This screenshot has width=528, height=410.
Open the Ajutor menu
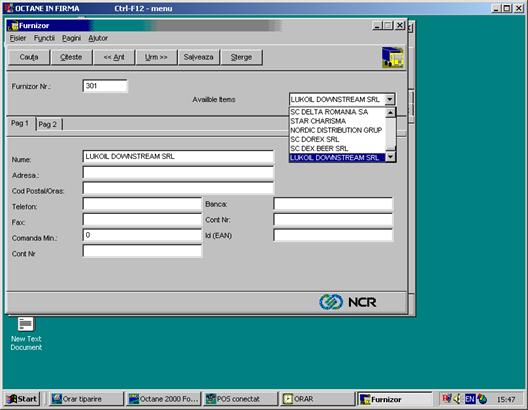[98, 38]
